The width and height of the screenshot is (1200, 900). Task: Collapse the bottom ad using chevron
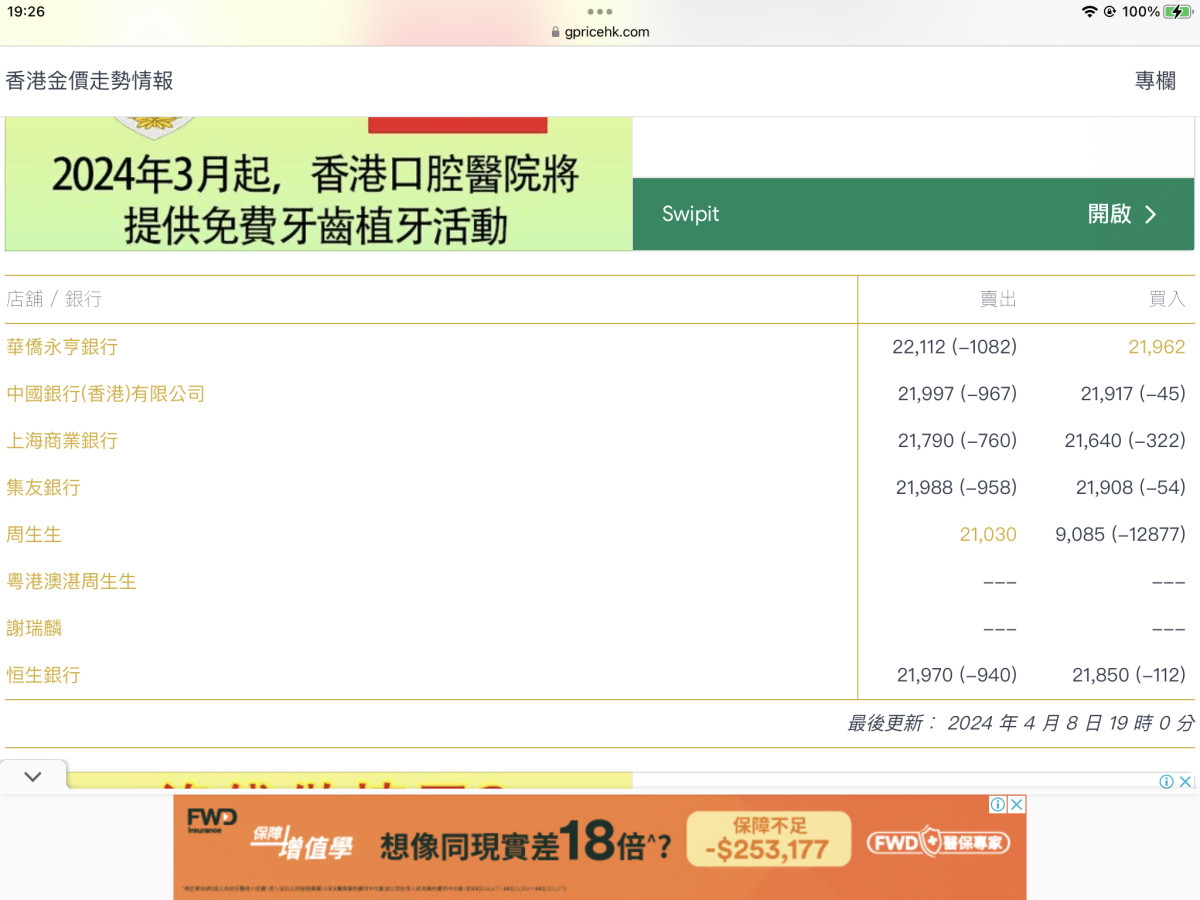(x=33, y=777)
